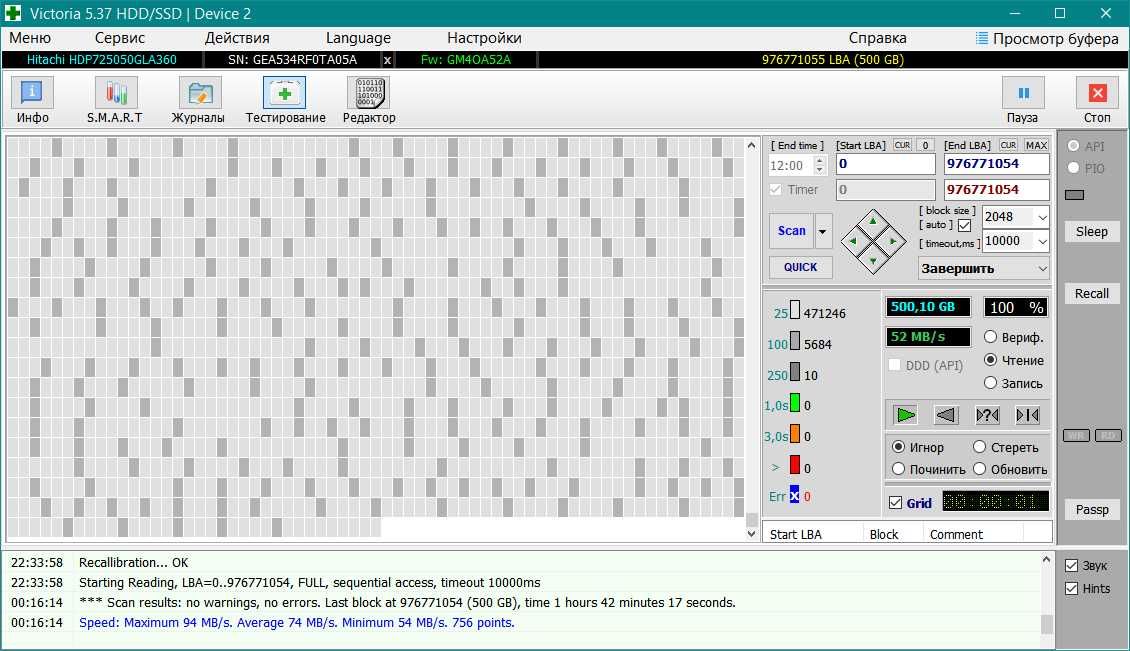Open the Справка help menu
The image size is (1130, 651).
(x=877, y=38)
